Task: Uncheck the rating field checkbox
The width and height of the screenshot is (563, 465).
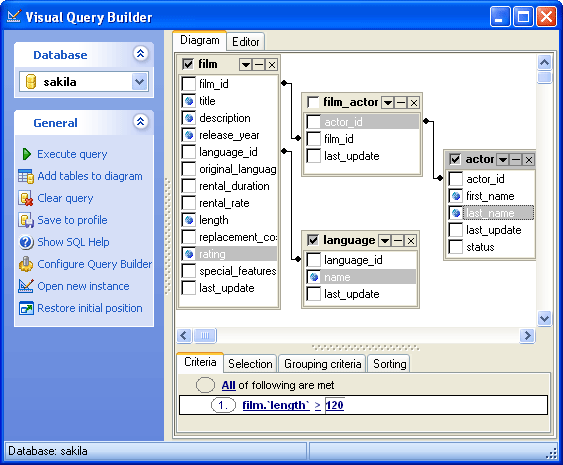Action: click(189, 254)
